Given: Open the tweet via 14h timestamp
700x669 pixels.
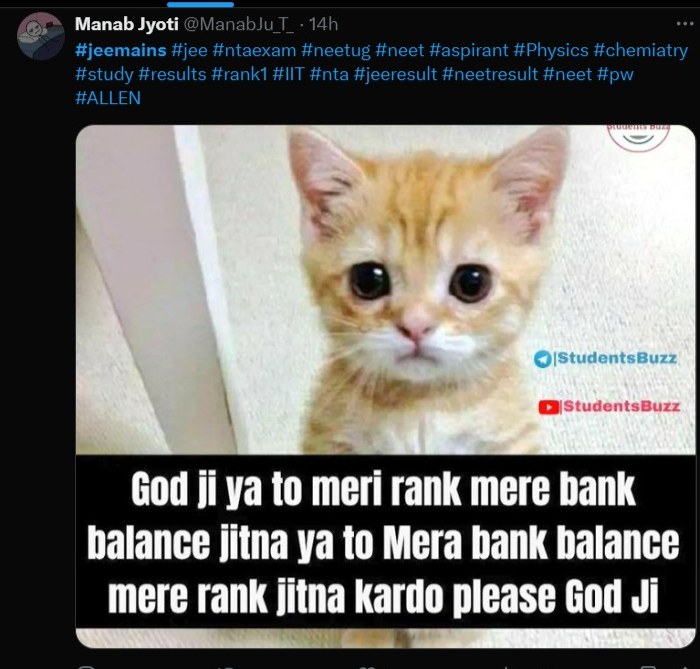Looking at the screenshot, I should (x=323, y=24).
